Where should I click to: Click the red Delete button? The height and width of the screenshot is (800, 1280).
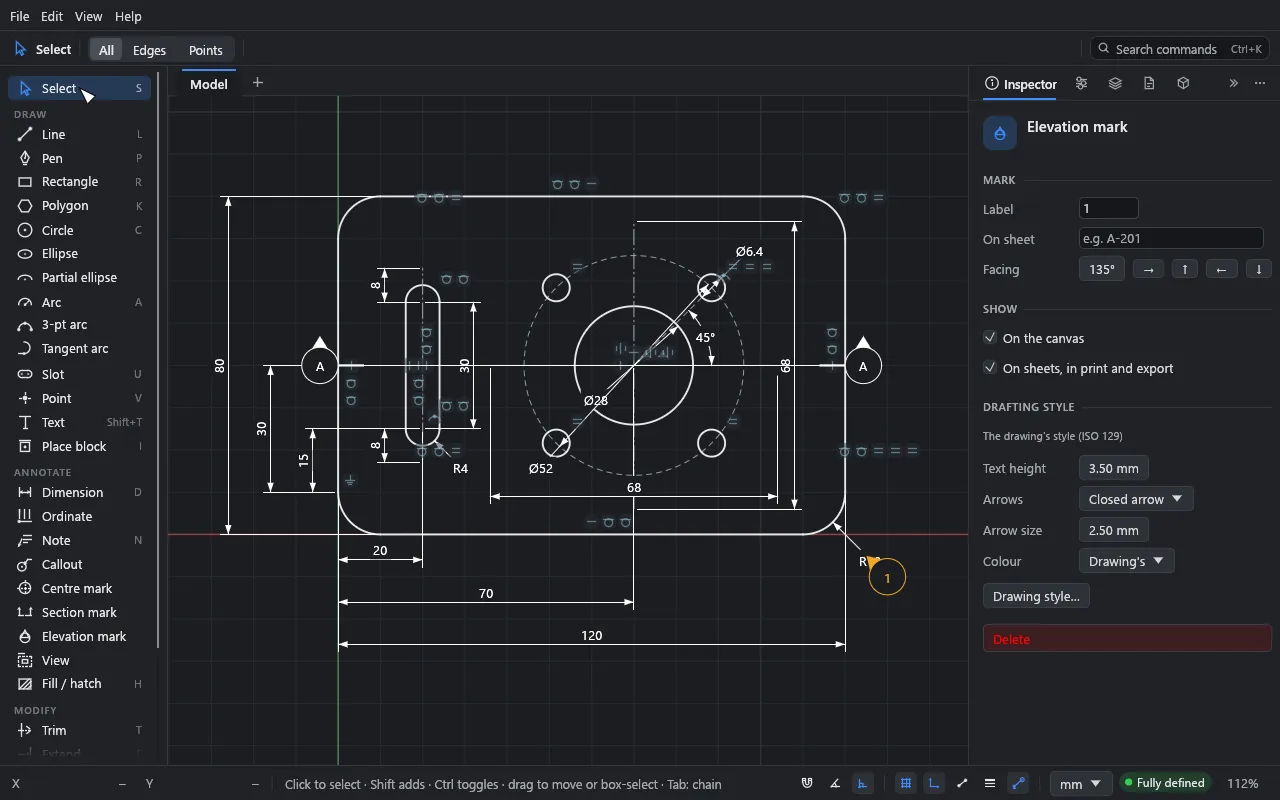(1127, 639)
